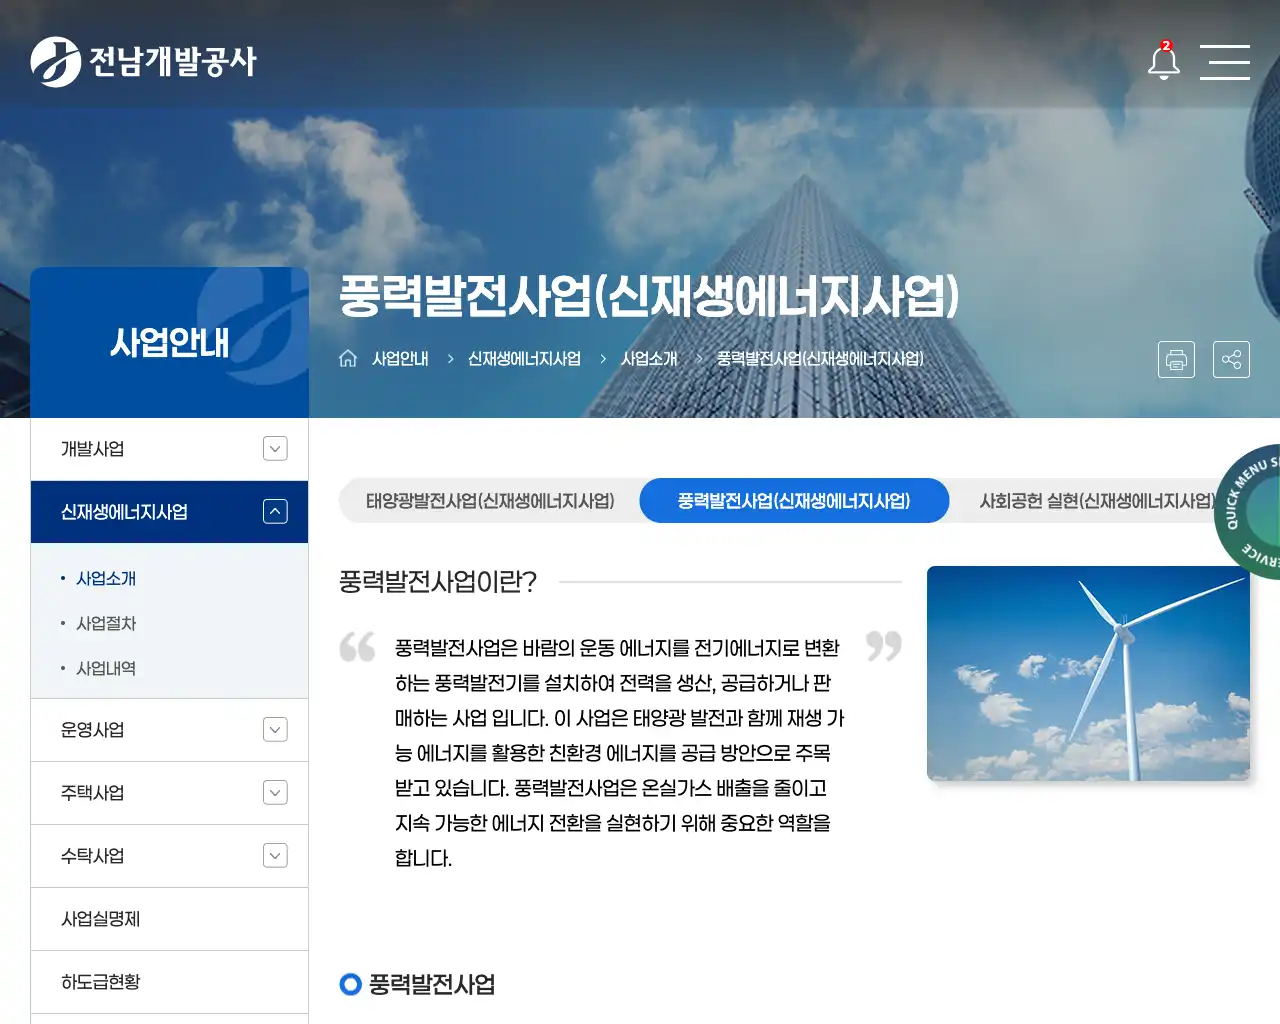Click the 전남개발공사 logo
1280x1024 pixels.
click(x=143, y=62)
